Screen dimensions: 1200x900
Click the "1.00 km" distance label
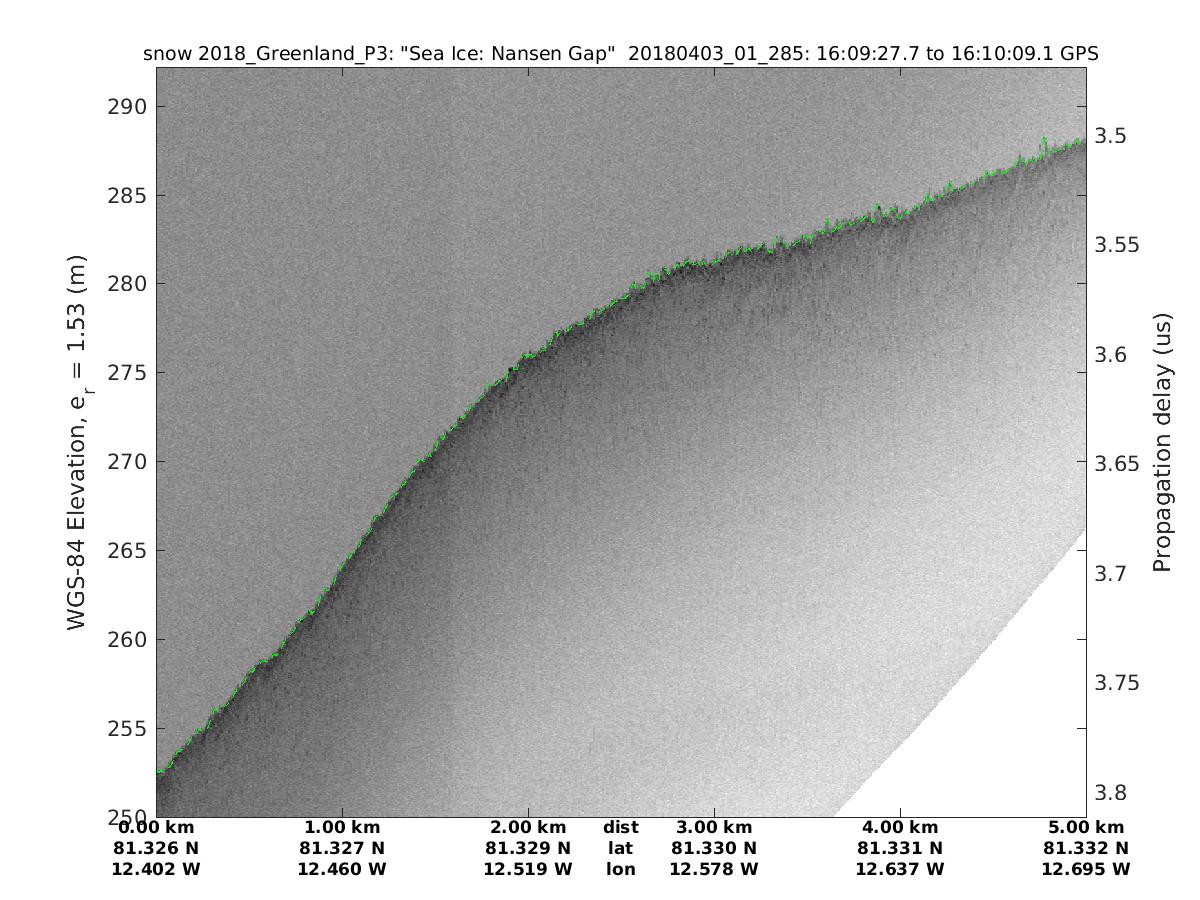(x=342, y=827)
